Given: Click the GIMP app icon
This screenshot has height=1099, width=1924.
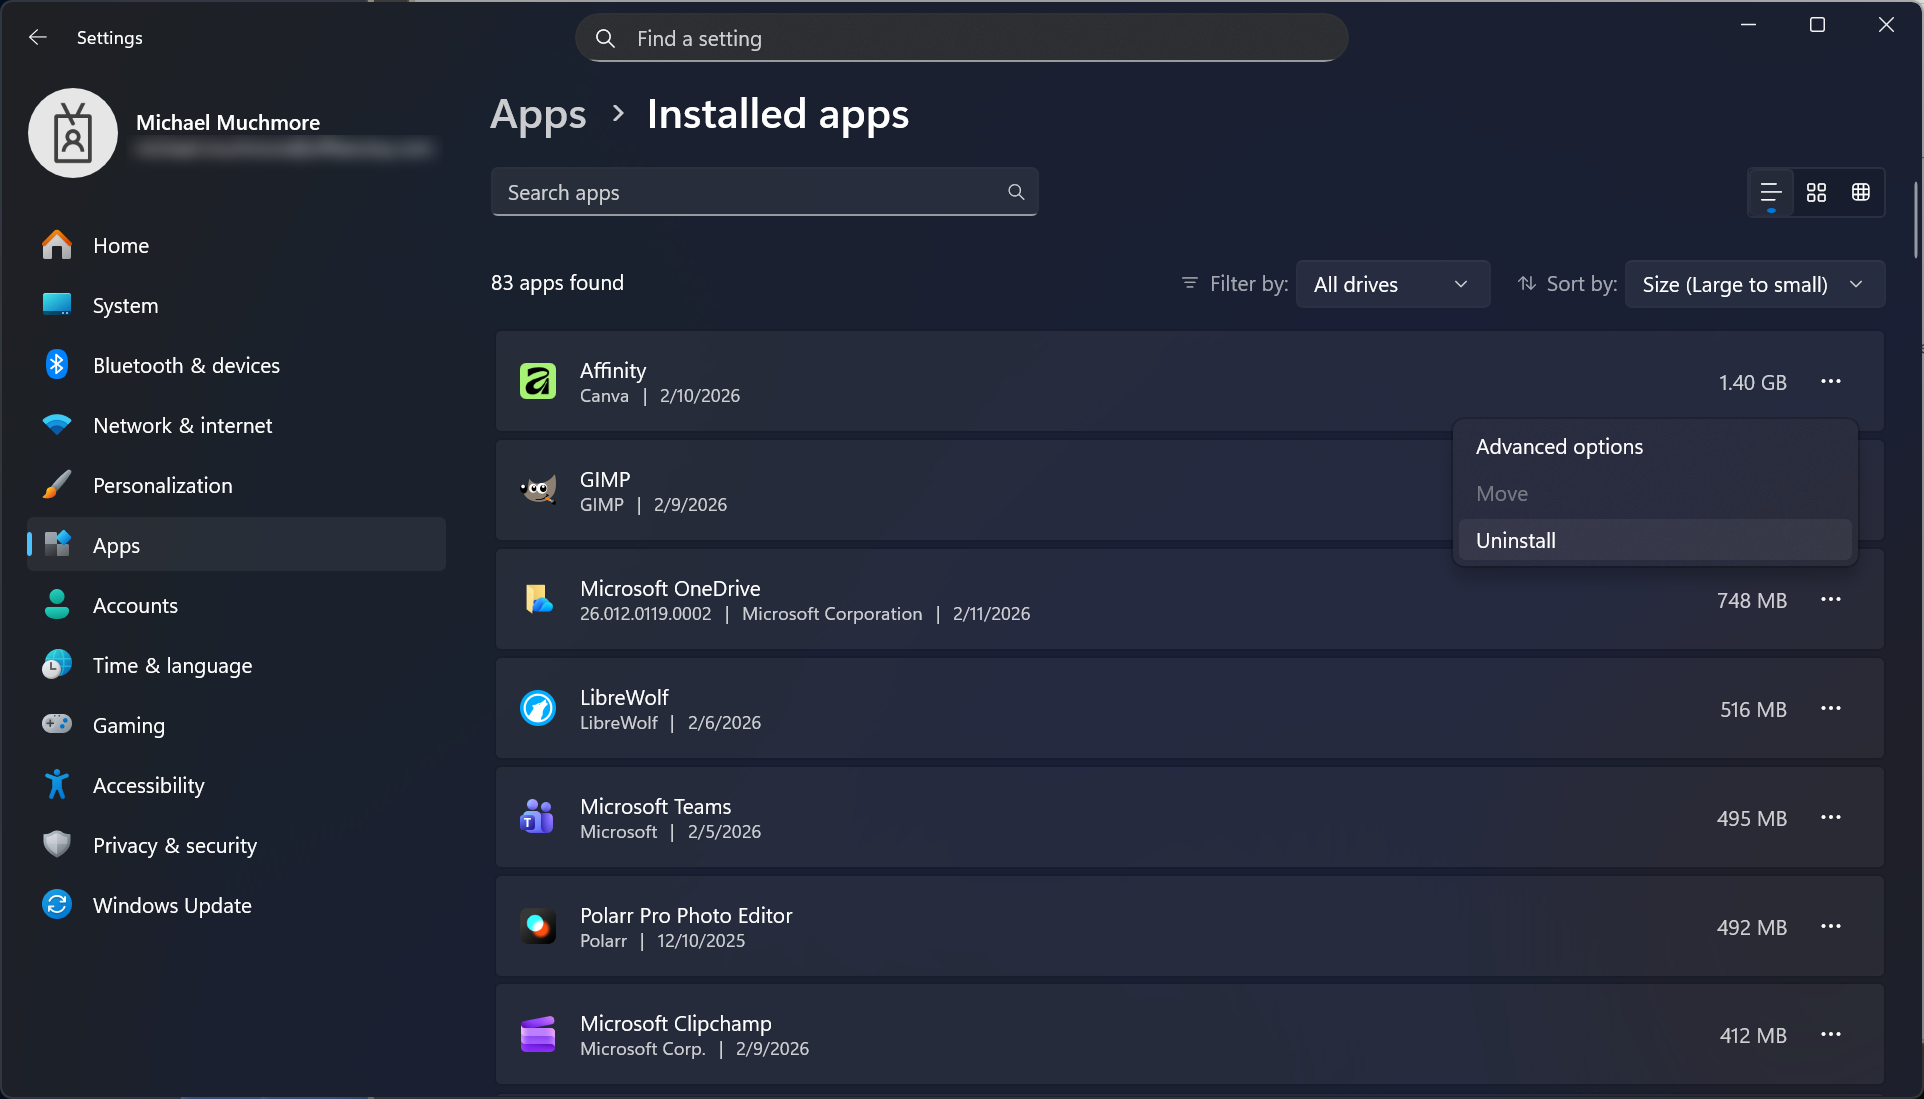Looking at the screenshot, I should click(x=537, y=489).
